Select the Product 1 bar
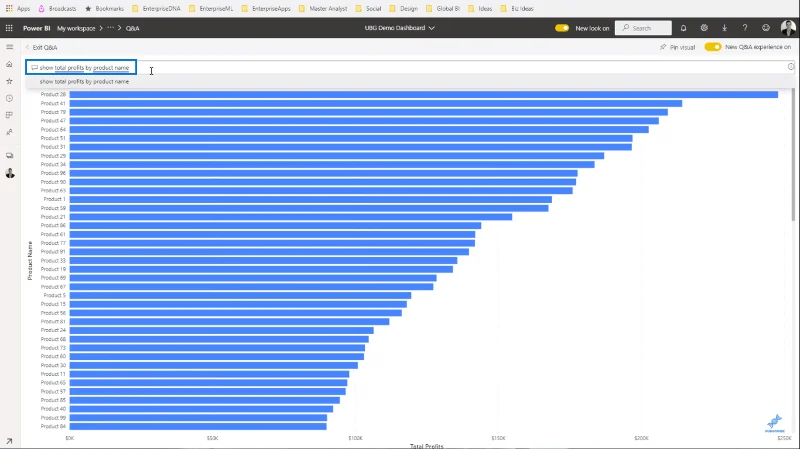800x449 pixels. coord(311,199)
